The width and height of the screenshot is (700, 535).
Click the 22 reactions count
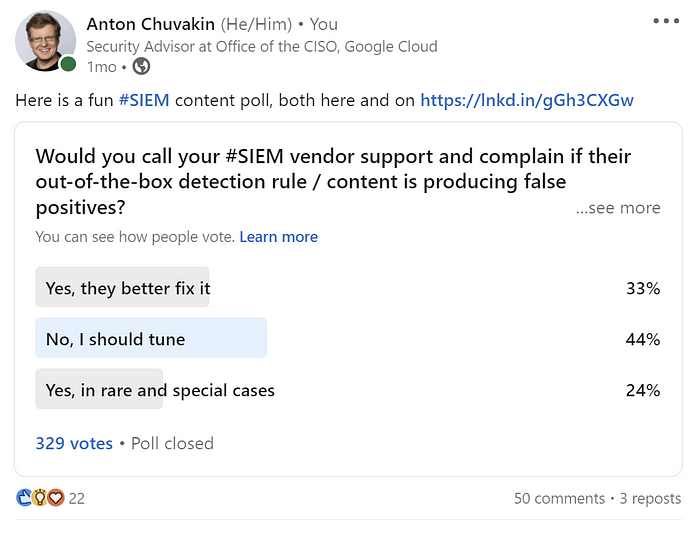pos(76,498)
